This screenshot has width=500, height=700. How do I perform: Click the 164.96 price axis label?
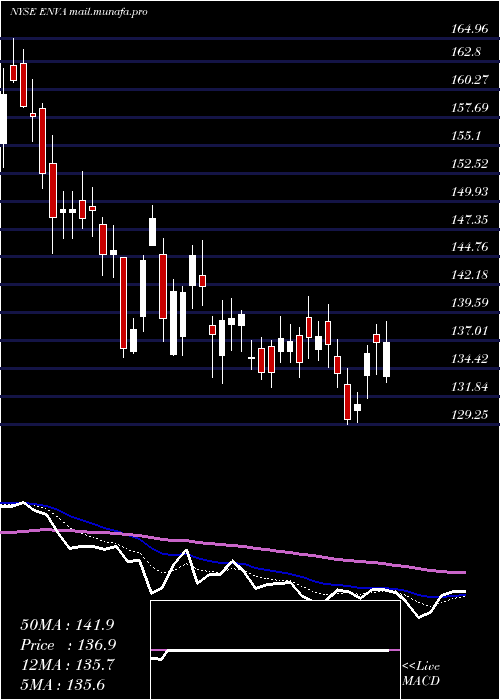(x=468, y=30)
